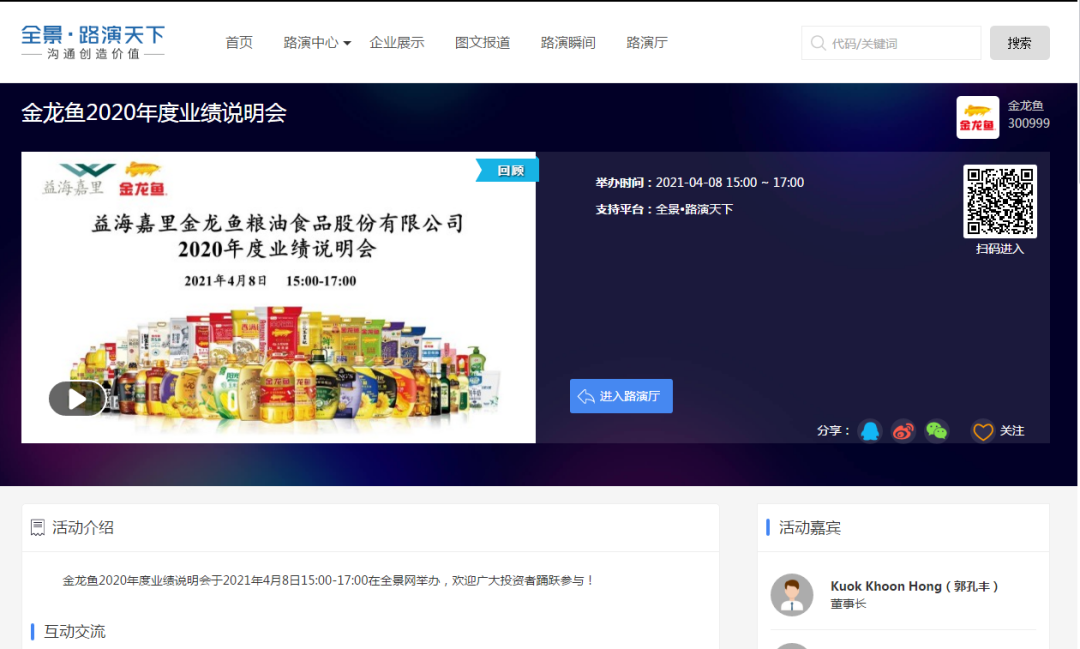Click the 活动介绍 section icon

tap(38, 528)
